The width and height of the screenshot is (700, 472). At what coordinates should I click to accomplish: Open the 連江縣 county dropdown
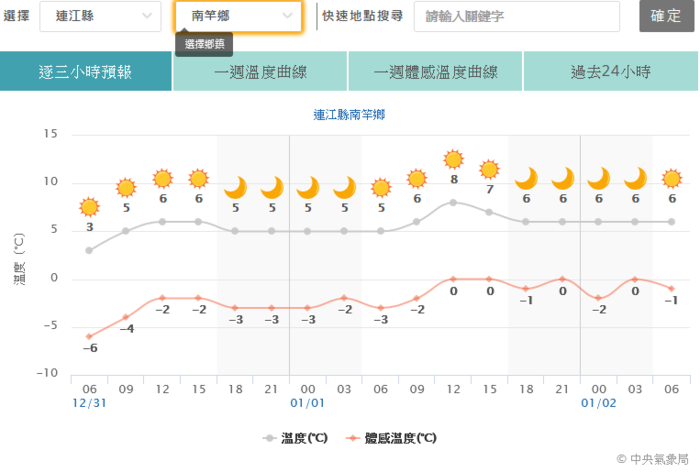[100, 17]
